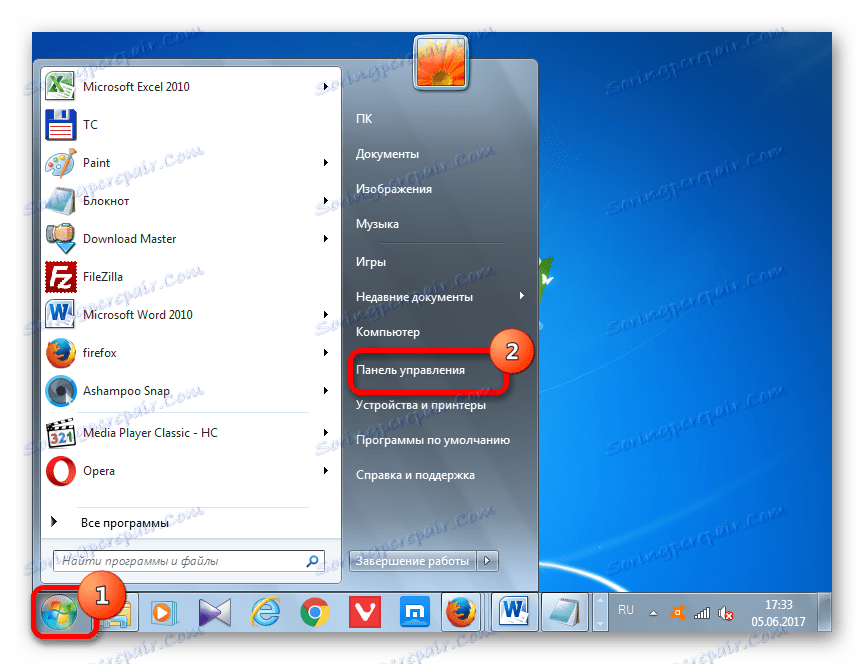Click the Avast antivirus tray icon
The height and width of the screenshot is (664, 864).
pyautogui.click(x=677, y=613)
